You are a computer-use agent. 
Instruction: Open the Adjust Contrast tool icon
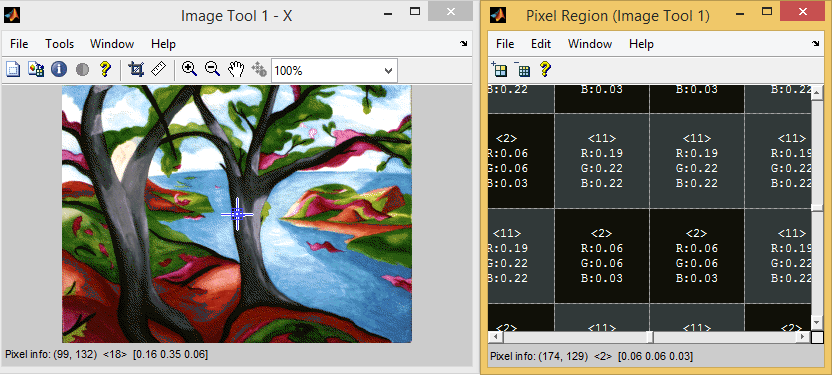(x=82, y=69)
